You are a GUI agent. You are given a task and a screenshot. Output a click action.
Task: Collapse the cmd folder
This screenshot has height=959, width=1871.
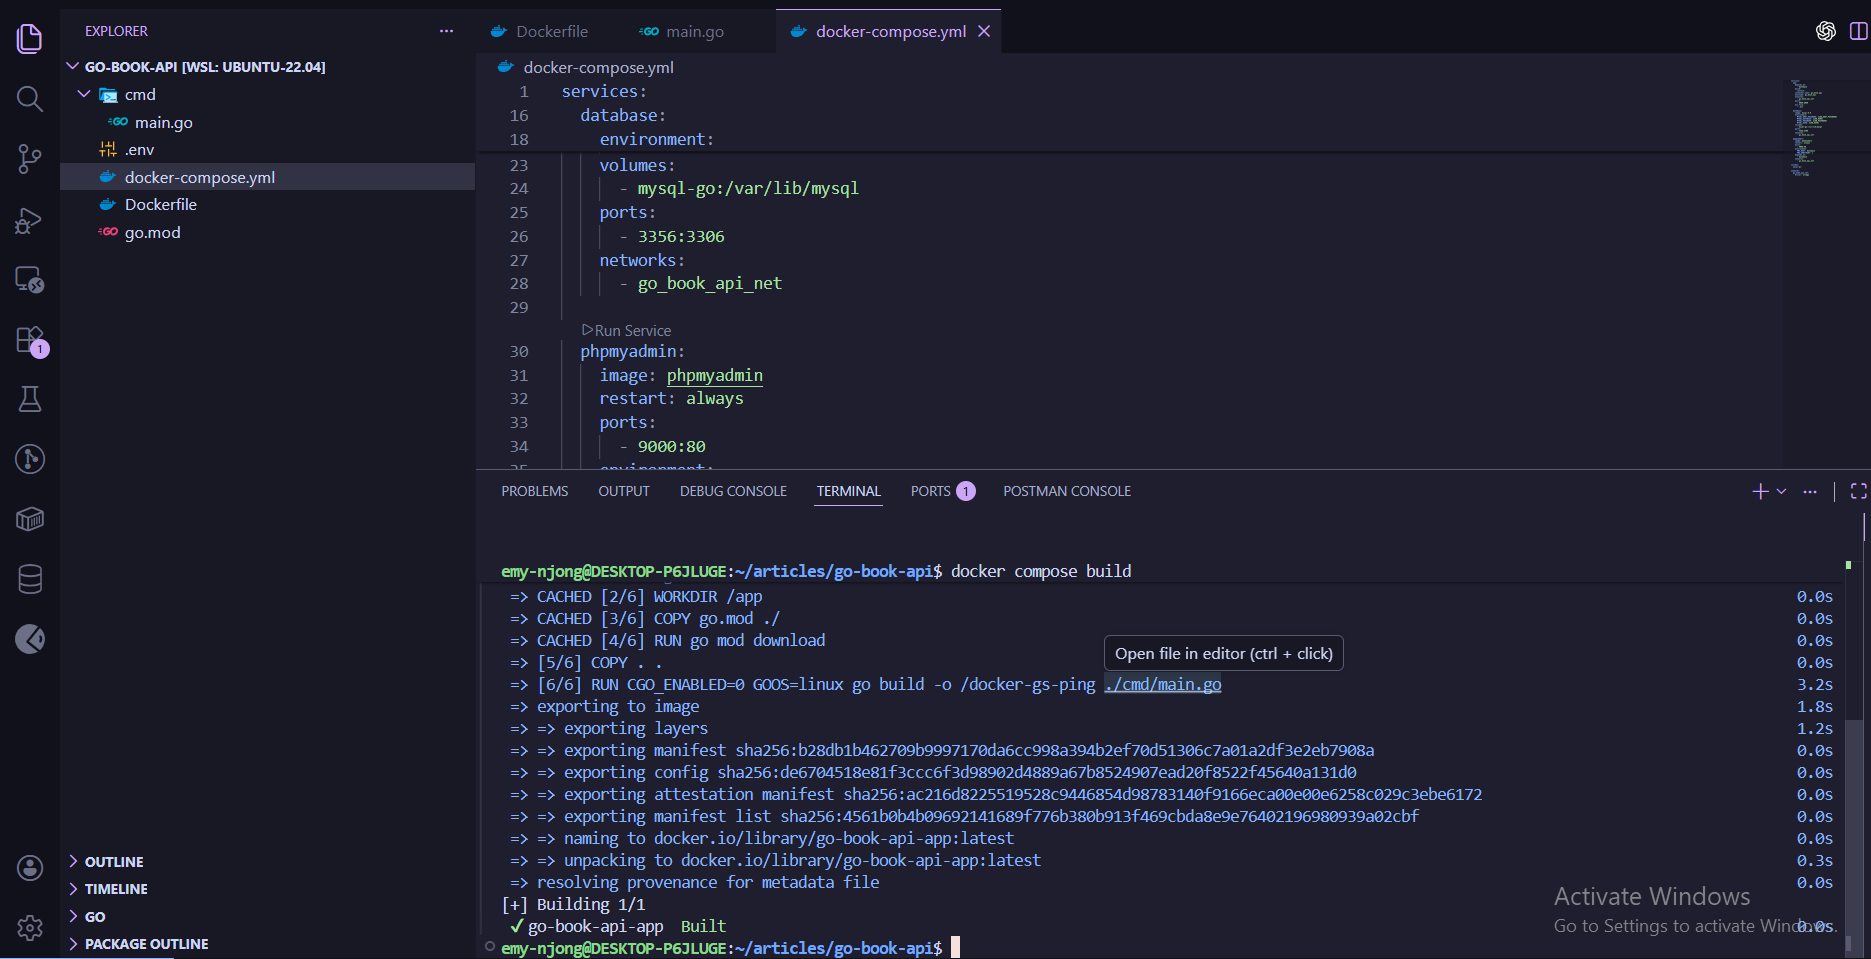(84, 94)
